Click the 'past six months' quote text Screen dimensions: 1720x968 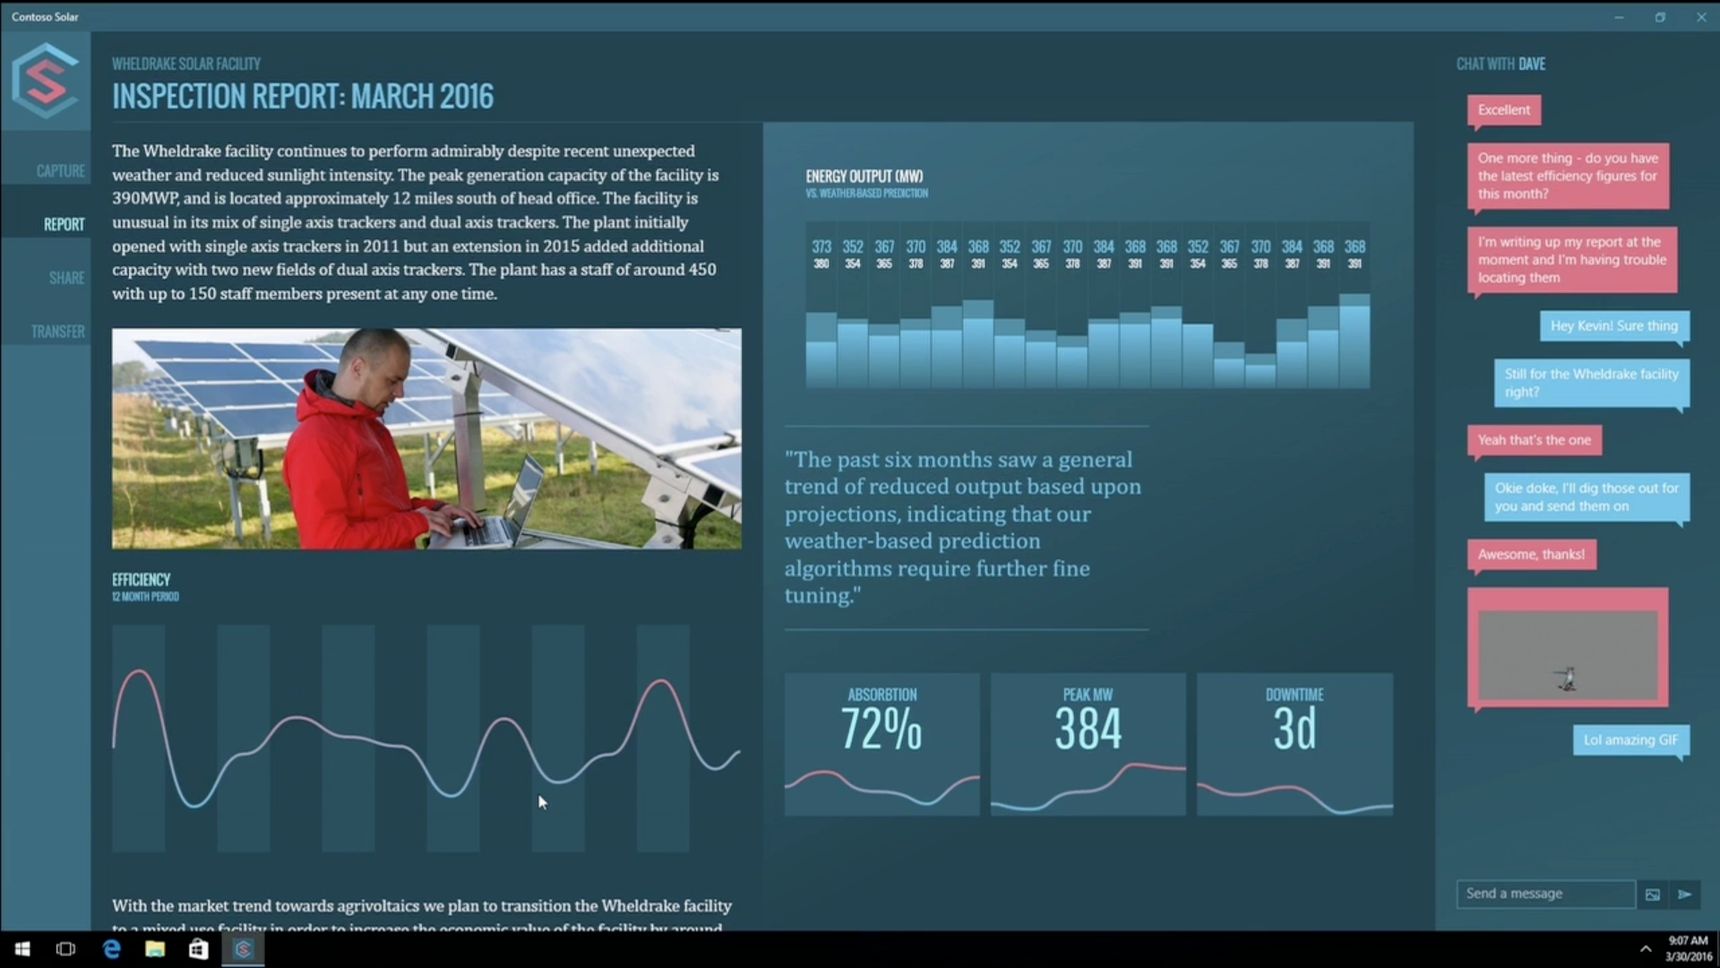963,527
